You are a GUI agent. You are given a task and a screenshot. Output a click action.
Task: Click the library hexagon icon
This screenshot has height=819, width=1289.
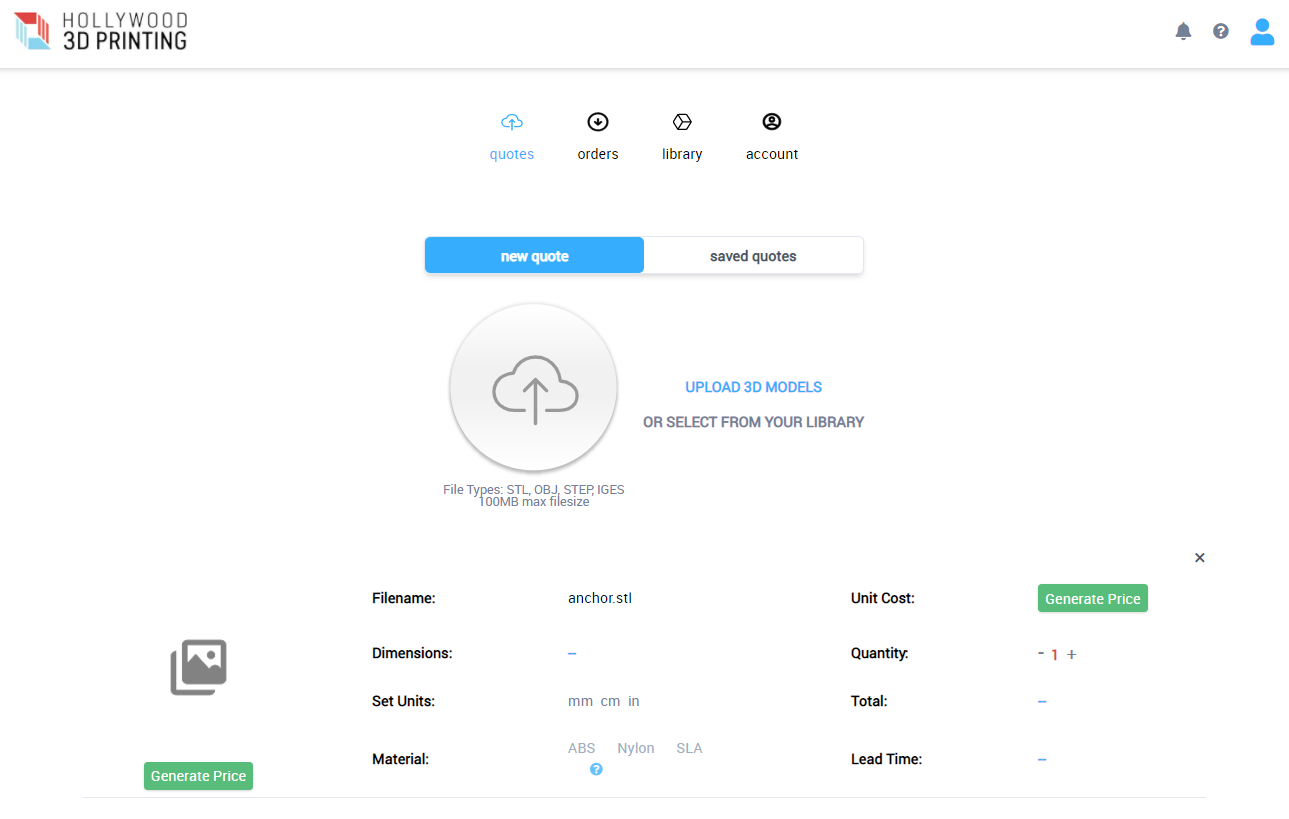click(682, 122)
